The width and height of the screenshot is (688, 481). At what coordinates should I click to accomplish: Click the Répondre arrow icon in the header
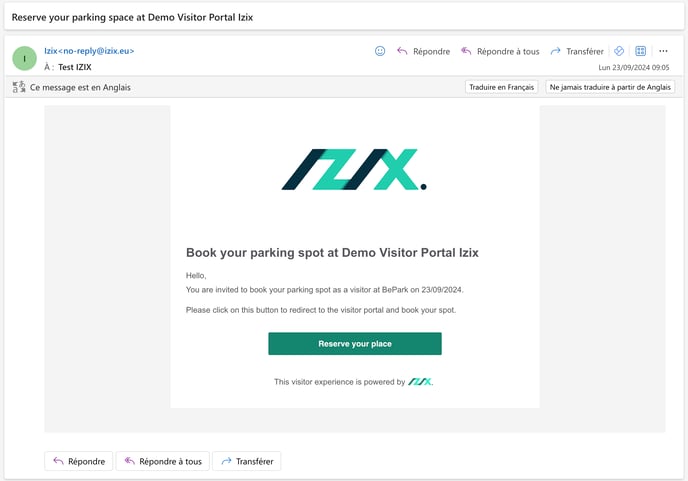[x=402, y=51]
